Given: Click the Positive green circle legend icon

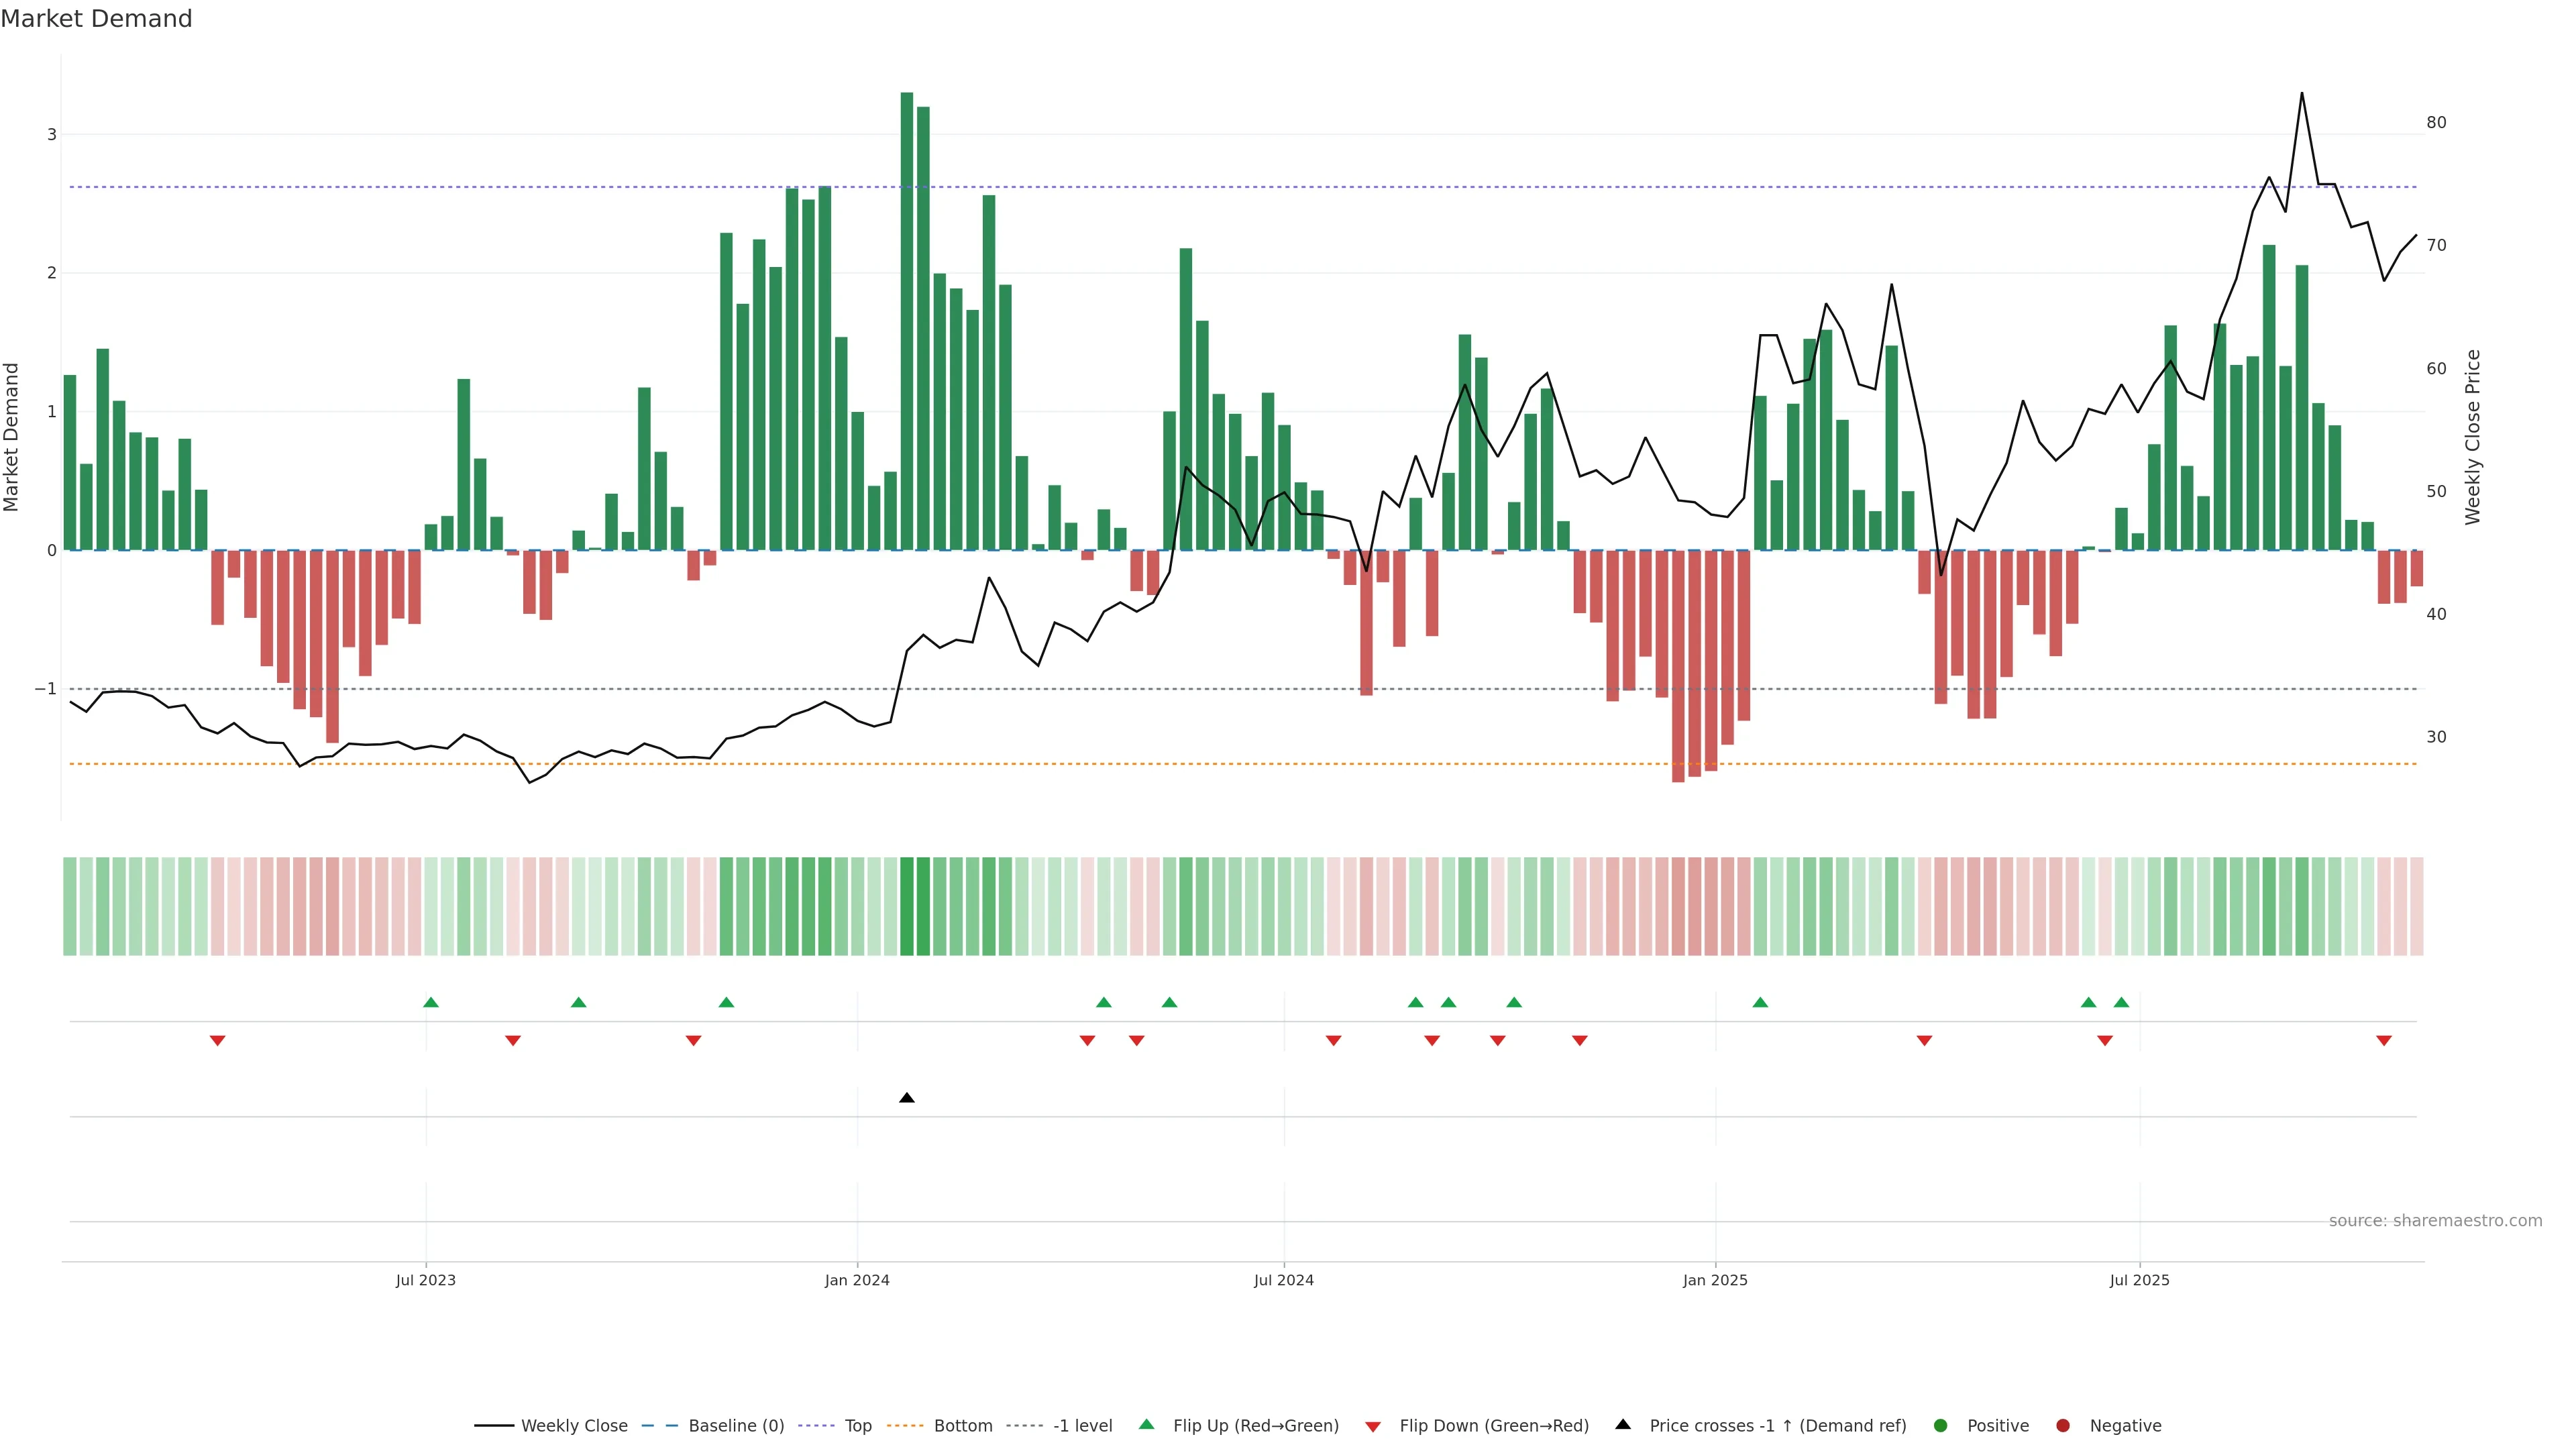Looking at the screenshot, I should [x=1941, y=1426].
